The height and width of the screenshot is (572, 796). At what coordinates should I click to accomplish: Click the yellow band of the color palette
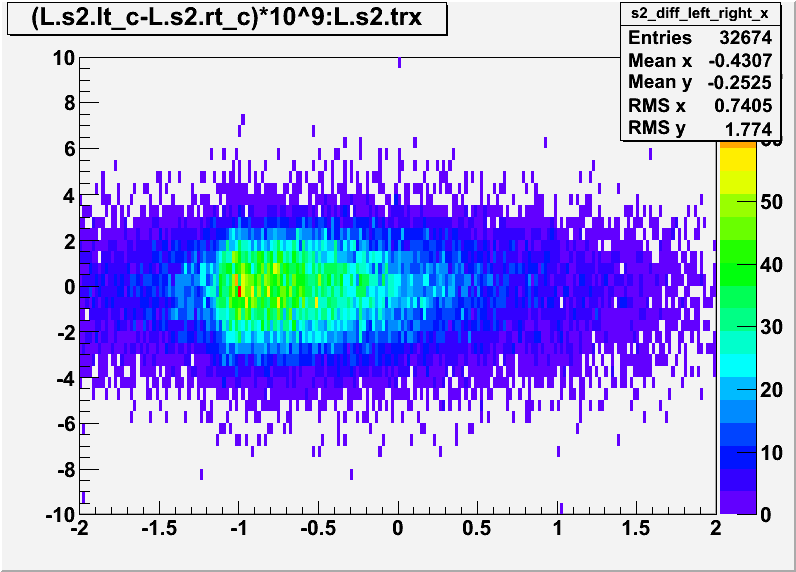click(738, 159)
